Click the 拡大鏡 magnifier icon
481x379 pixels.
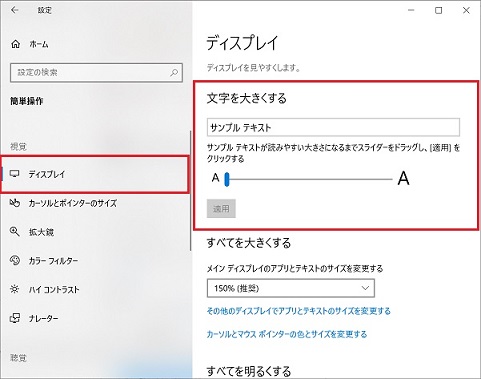[x=15, y=232]
